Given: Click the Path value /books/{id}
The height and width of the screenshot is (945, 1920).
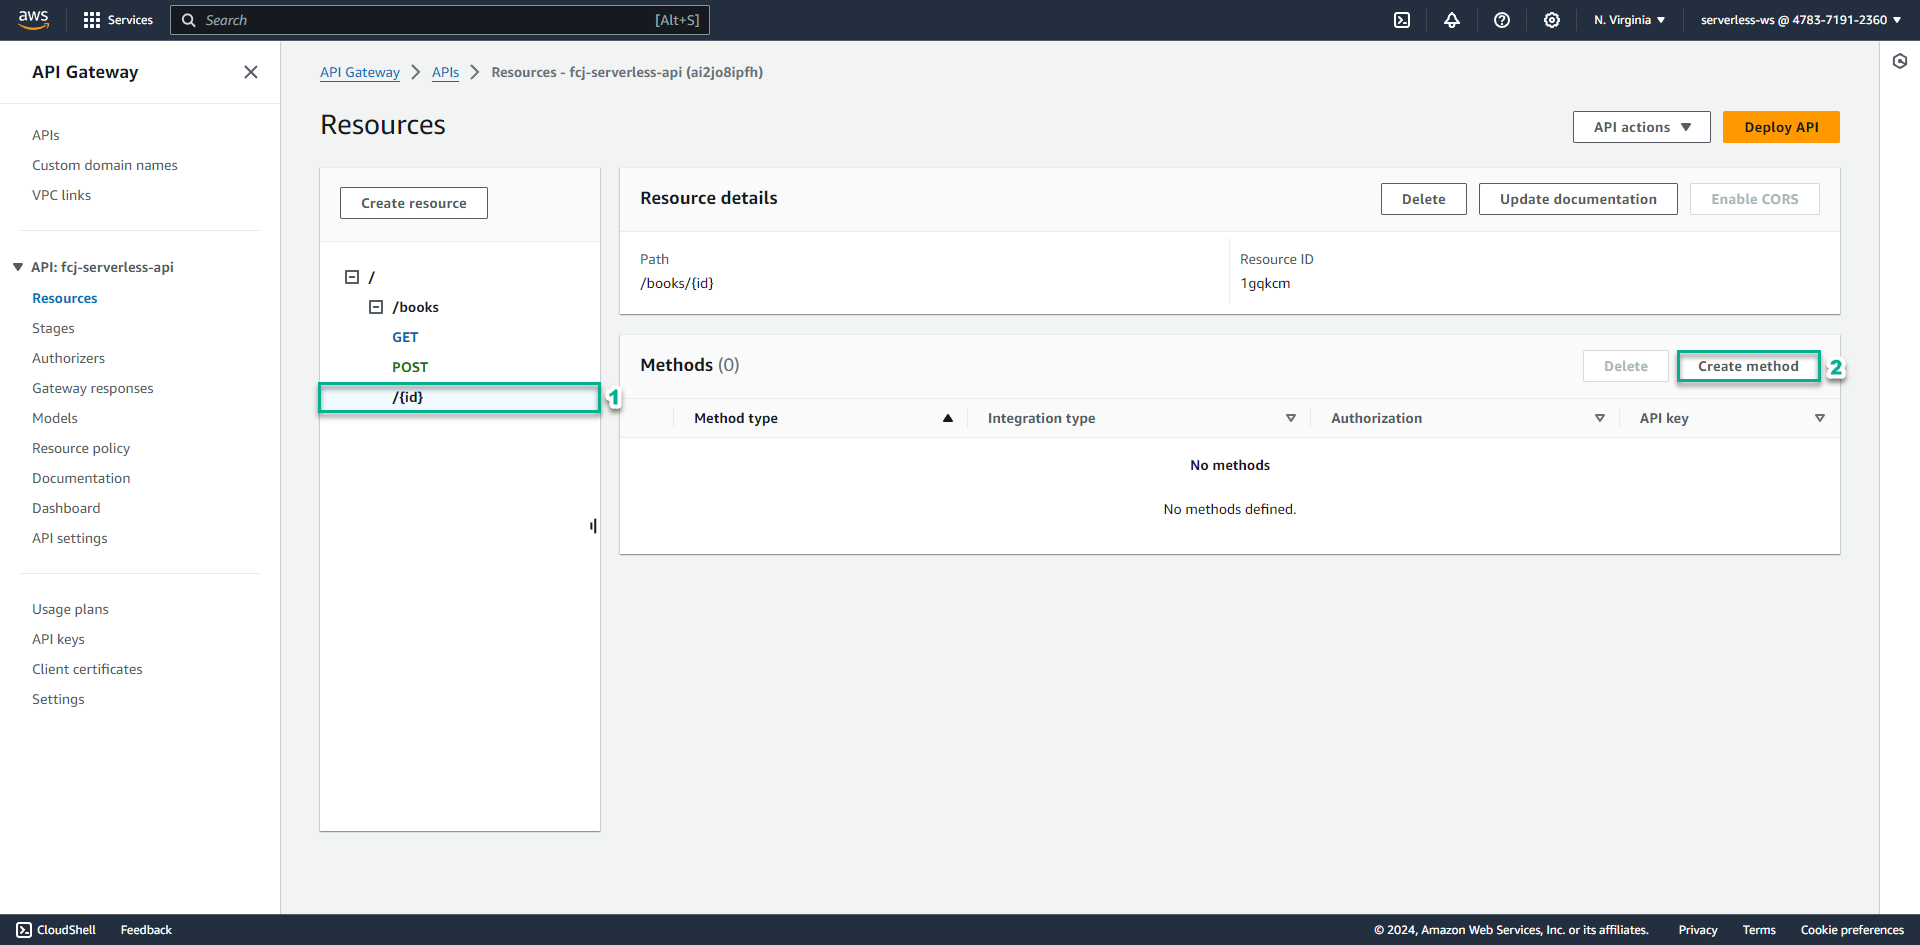Looking at the screenshot, I should 677,283.
